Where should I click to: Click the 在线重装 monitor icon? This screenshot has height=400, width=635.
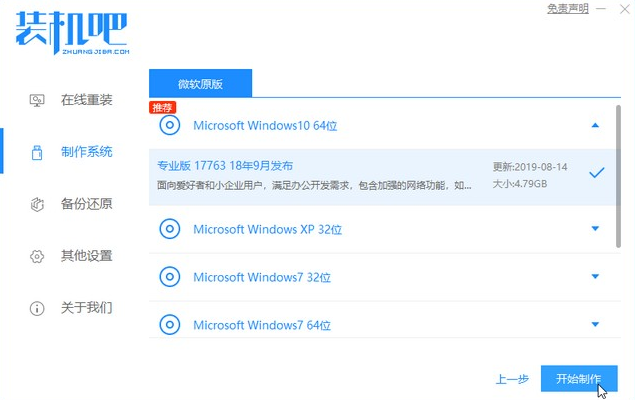pos(38,100)
